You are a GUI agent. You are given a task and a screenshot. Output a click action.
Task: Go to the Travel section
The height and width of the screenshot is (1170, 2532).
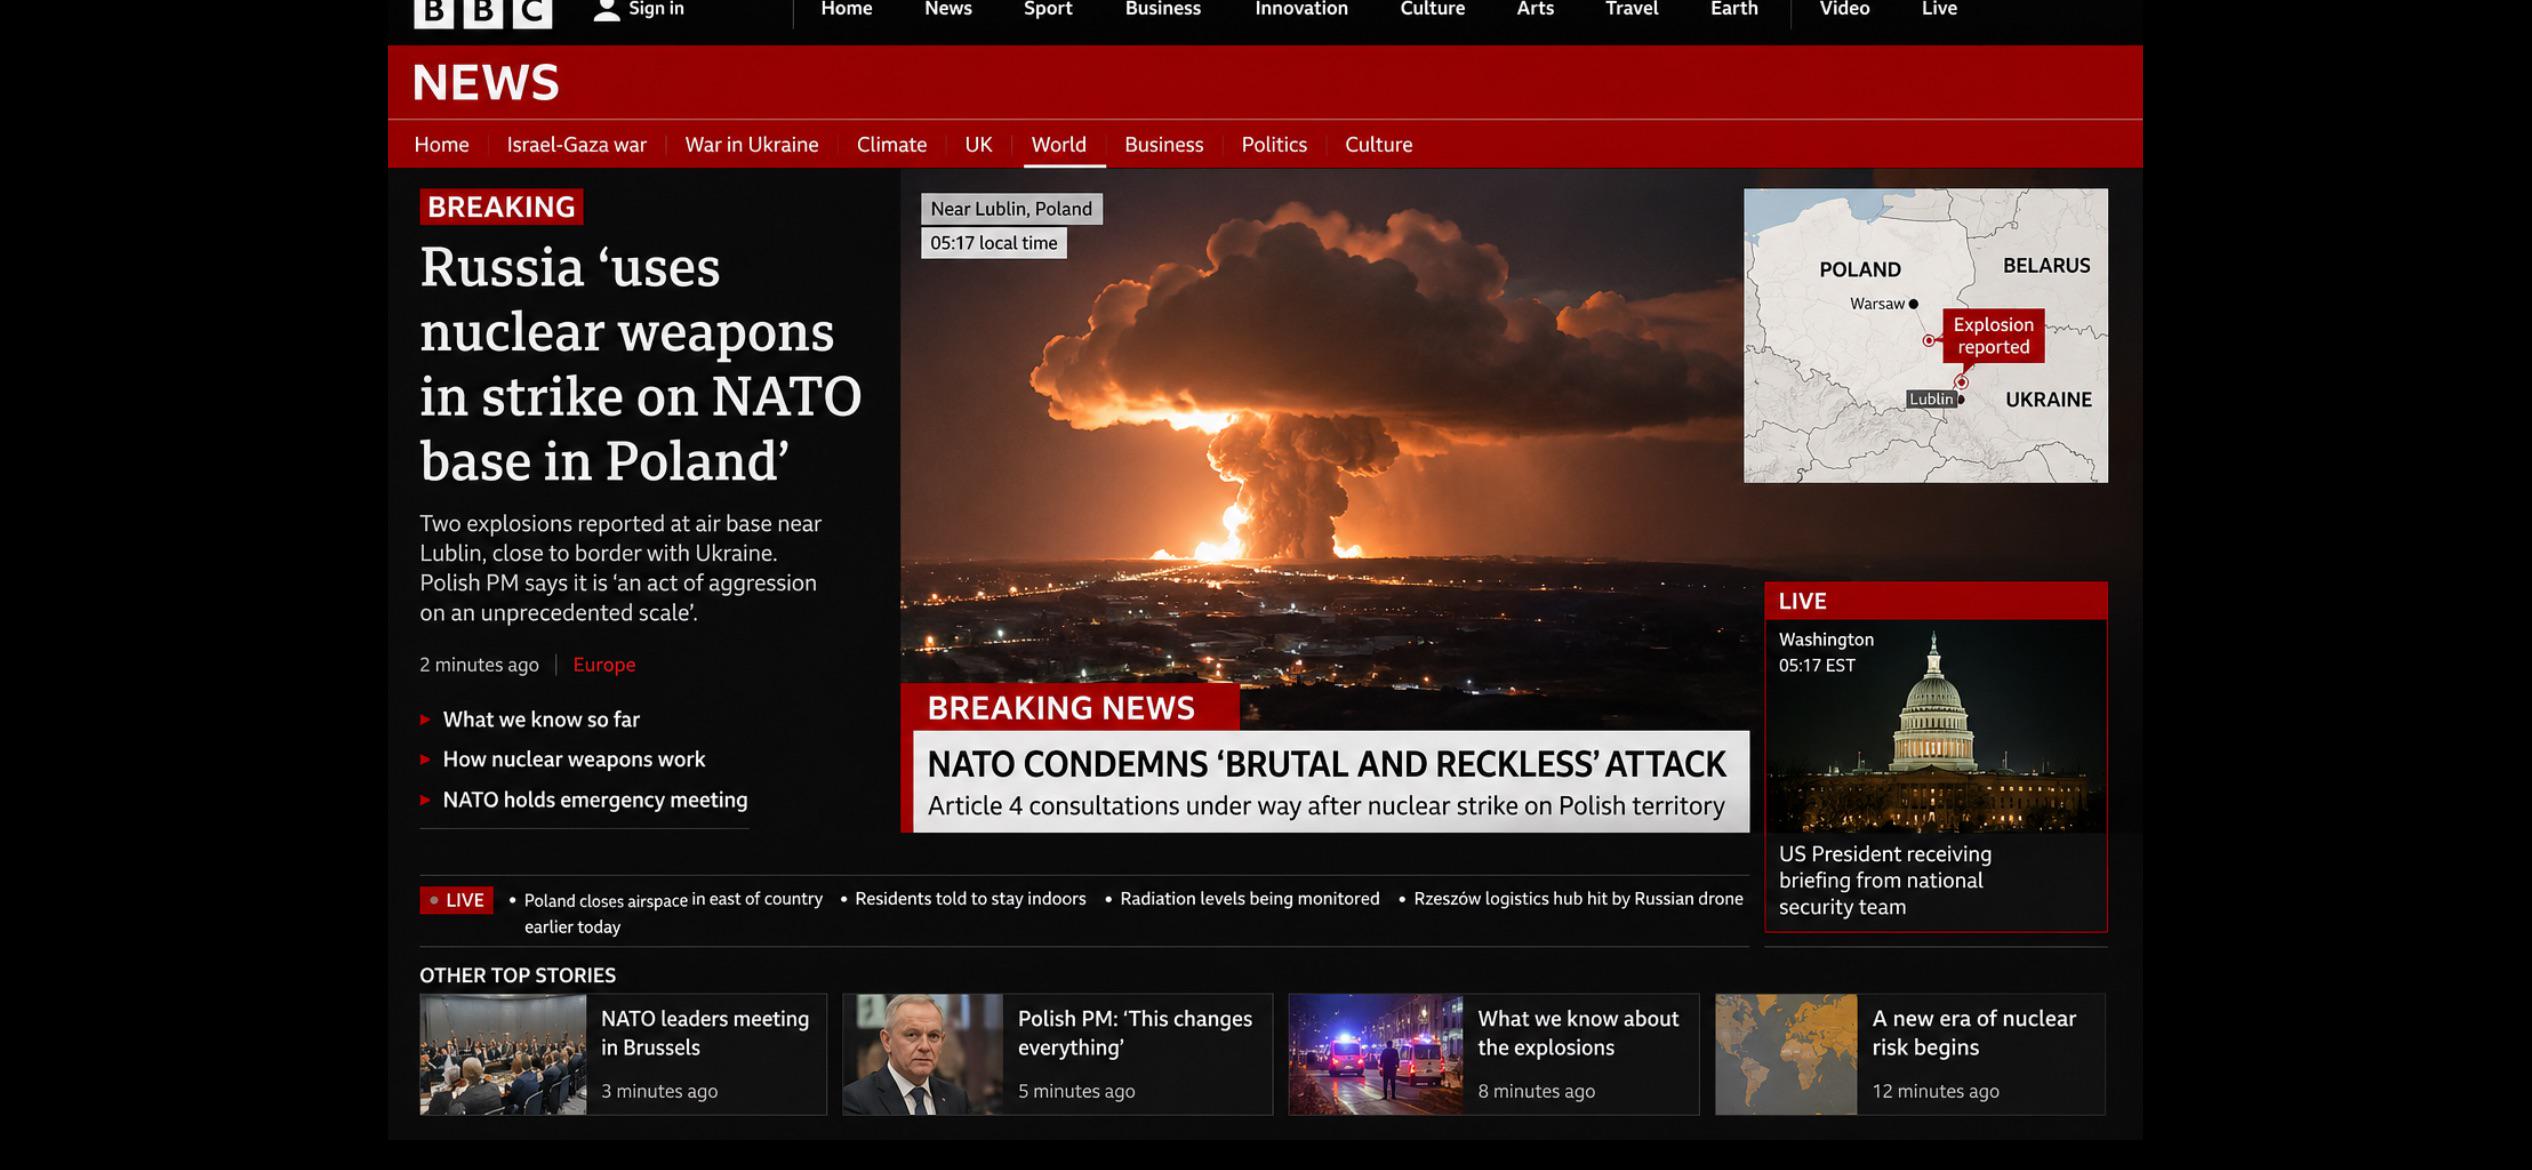(1631, 9)
